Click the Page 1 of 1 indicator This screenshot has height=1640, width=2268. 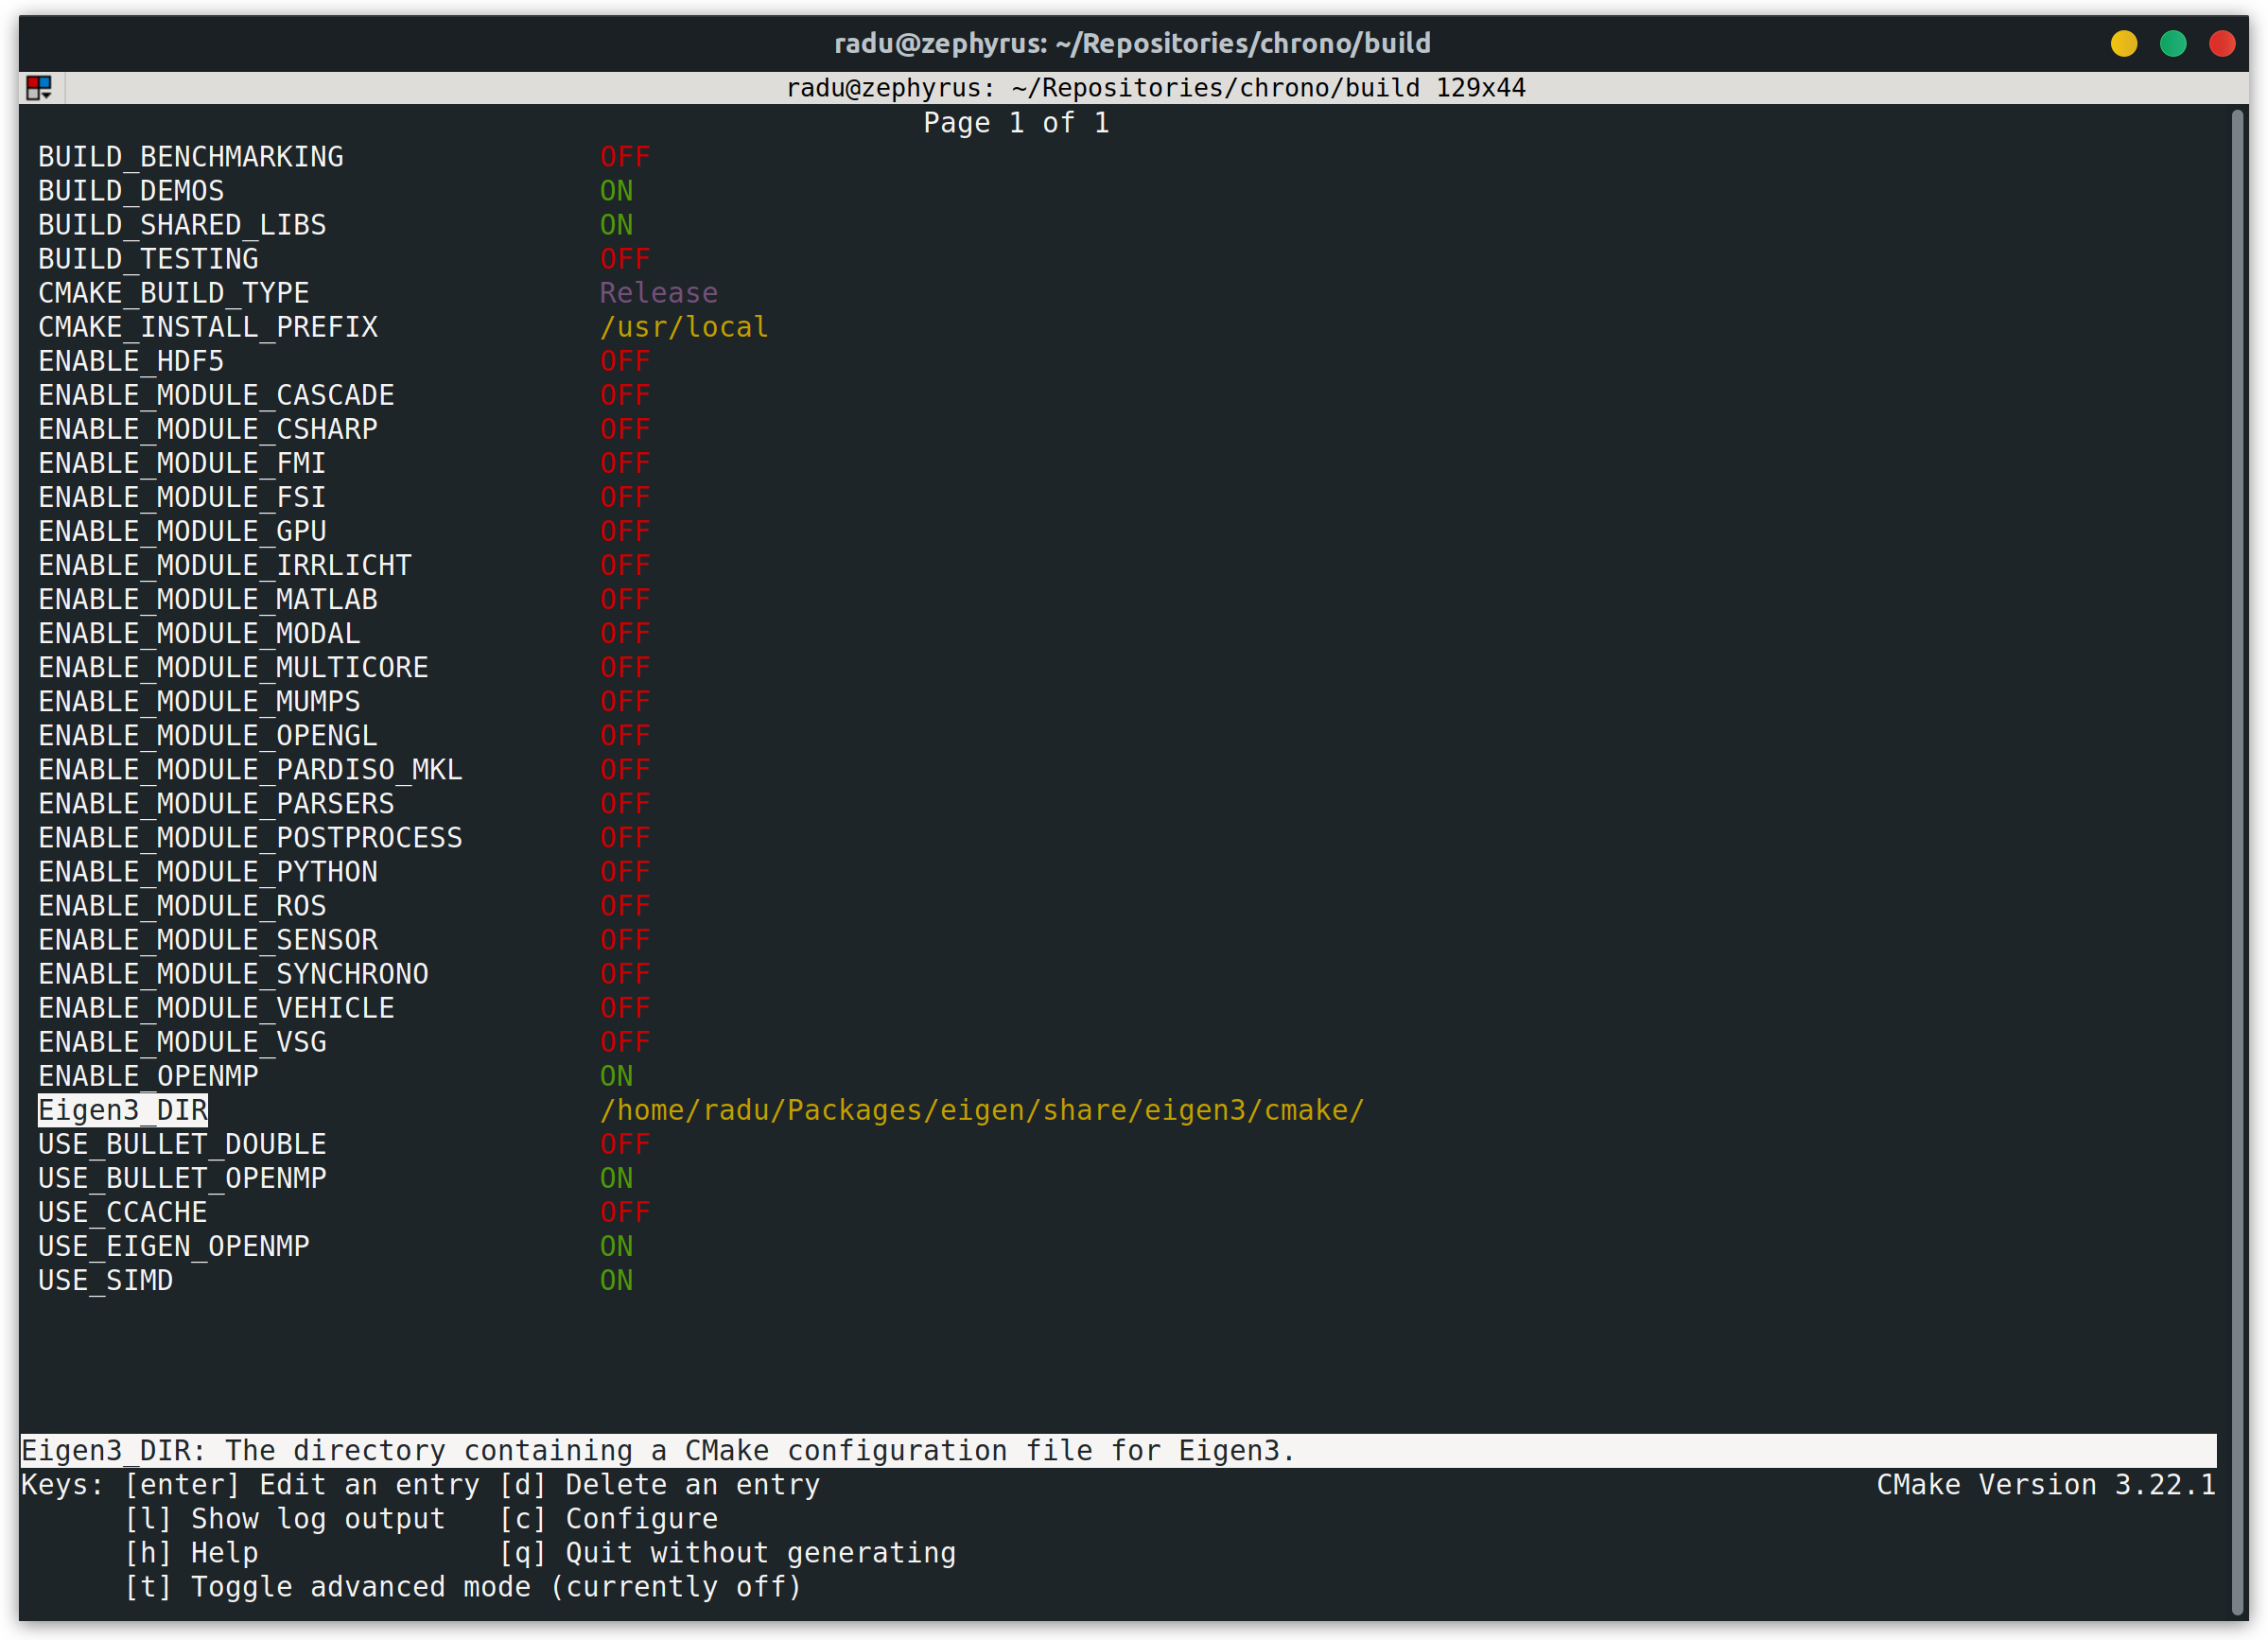click(x=1016, y=123)
